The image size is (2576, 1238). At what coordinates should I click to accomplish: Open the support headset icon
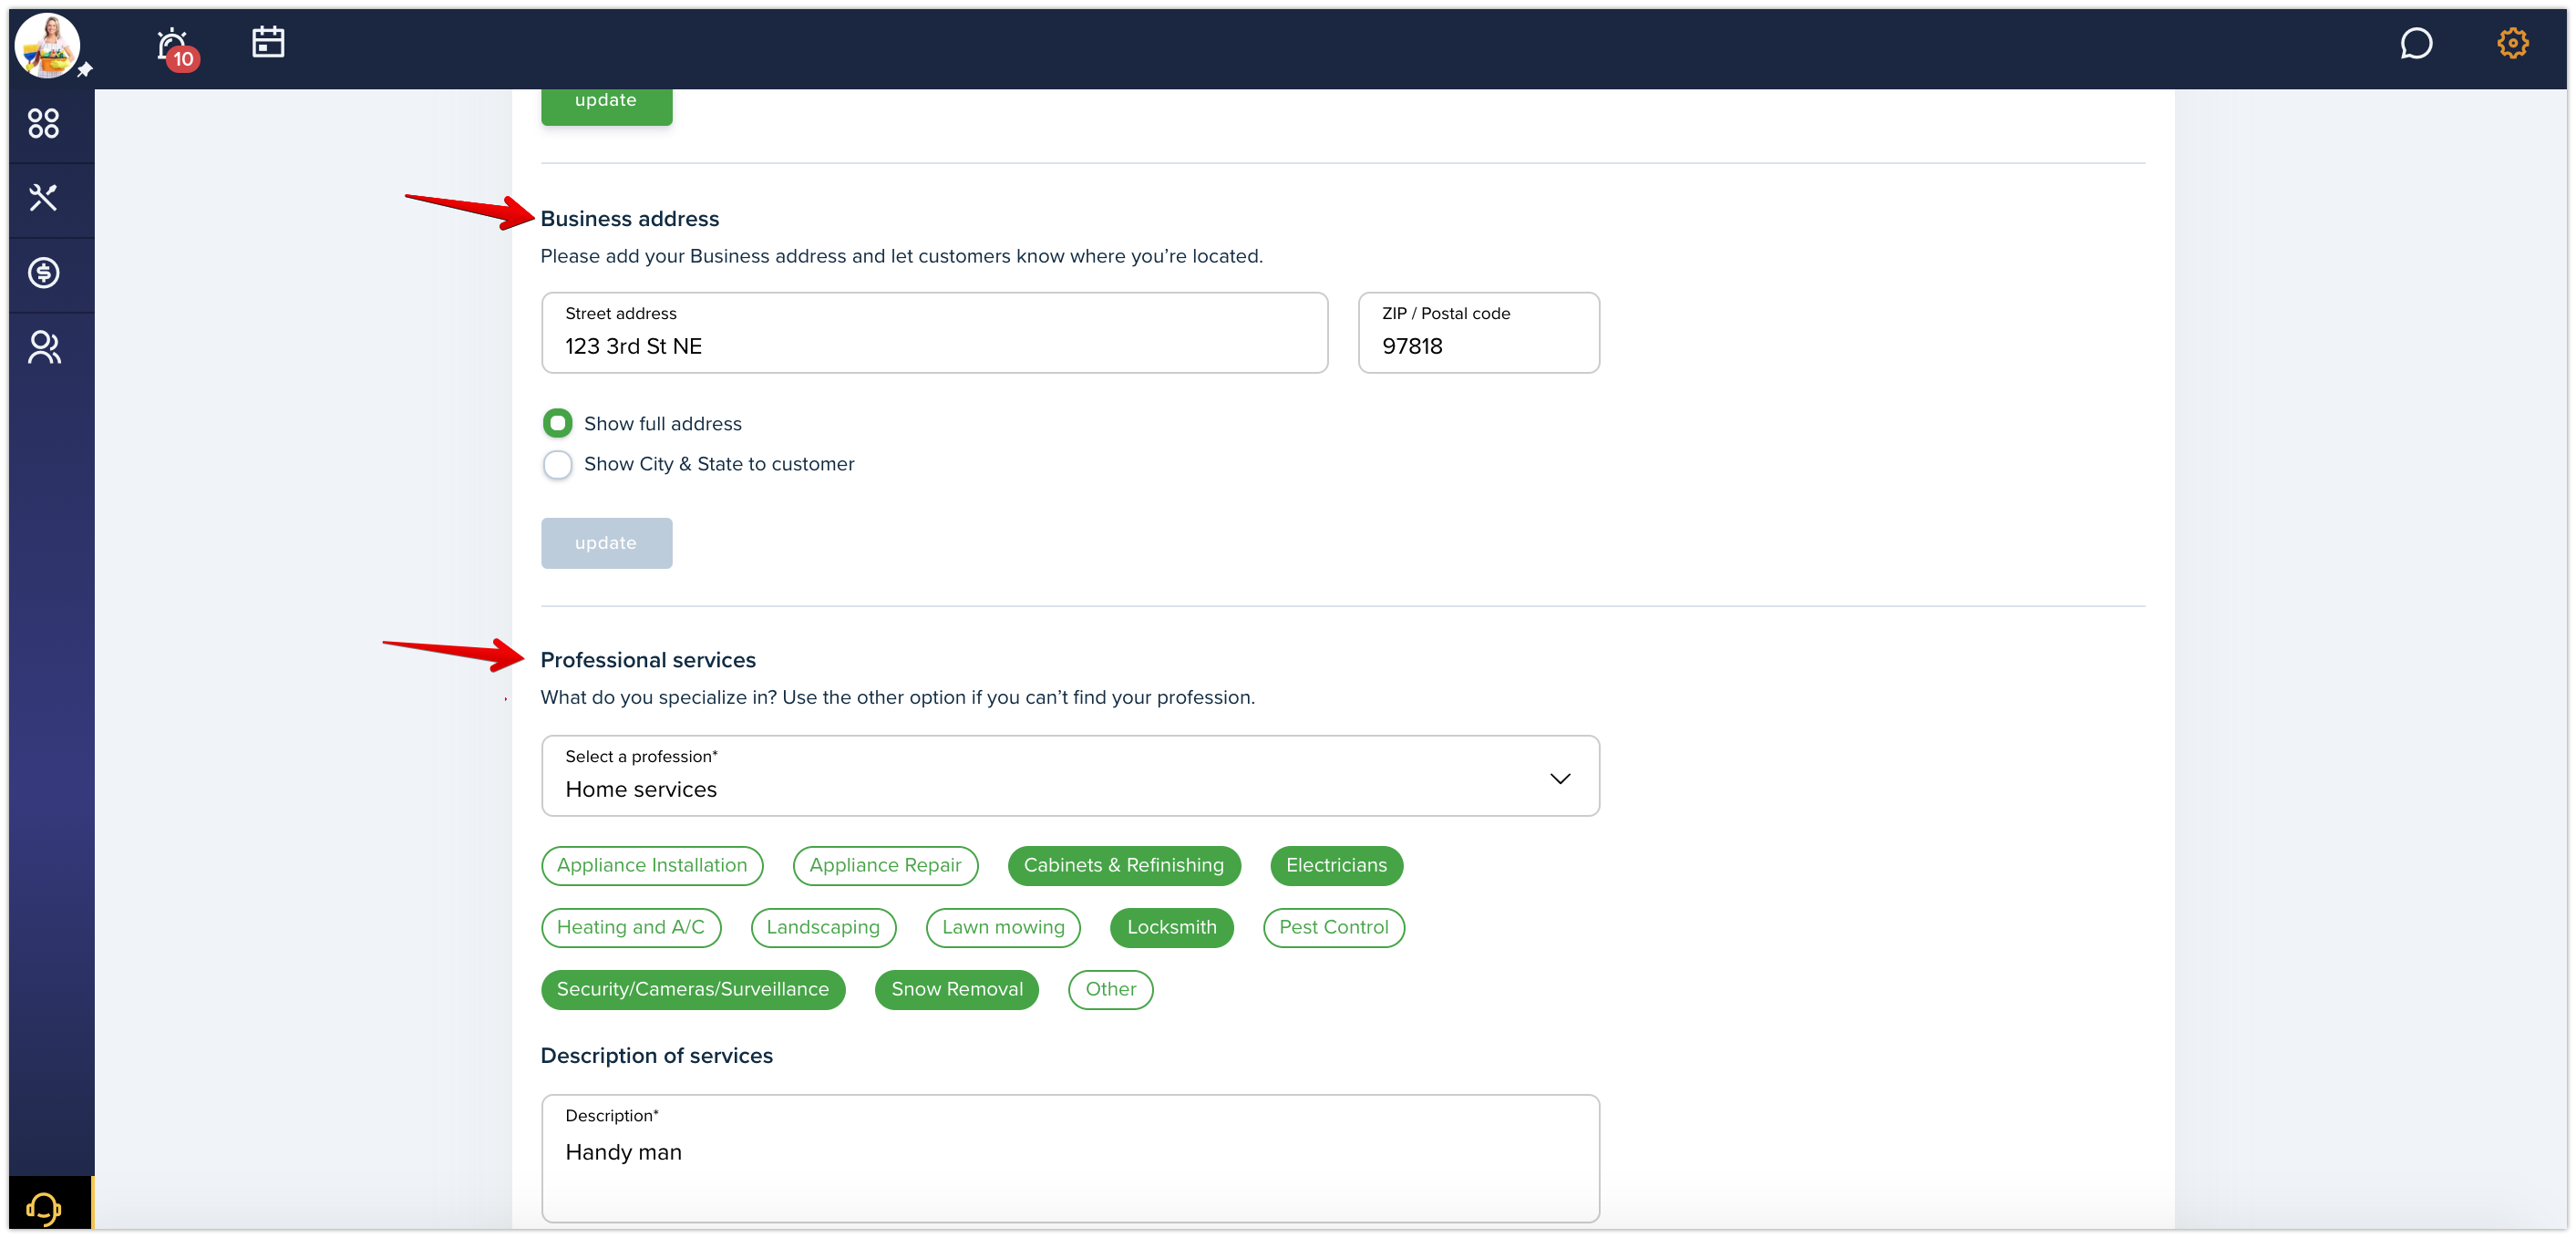pos(43,1207)
